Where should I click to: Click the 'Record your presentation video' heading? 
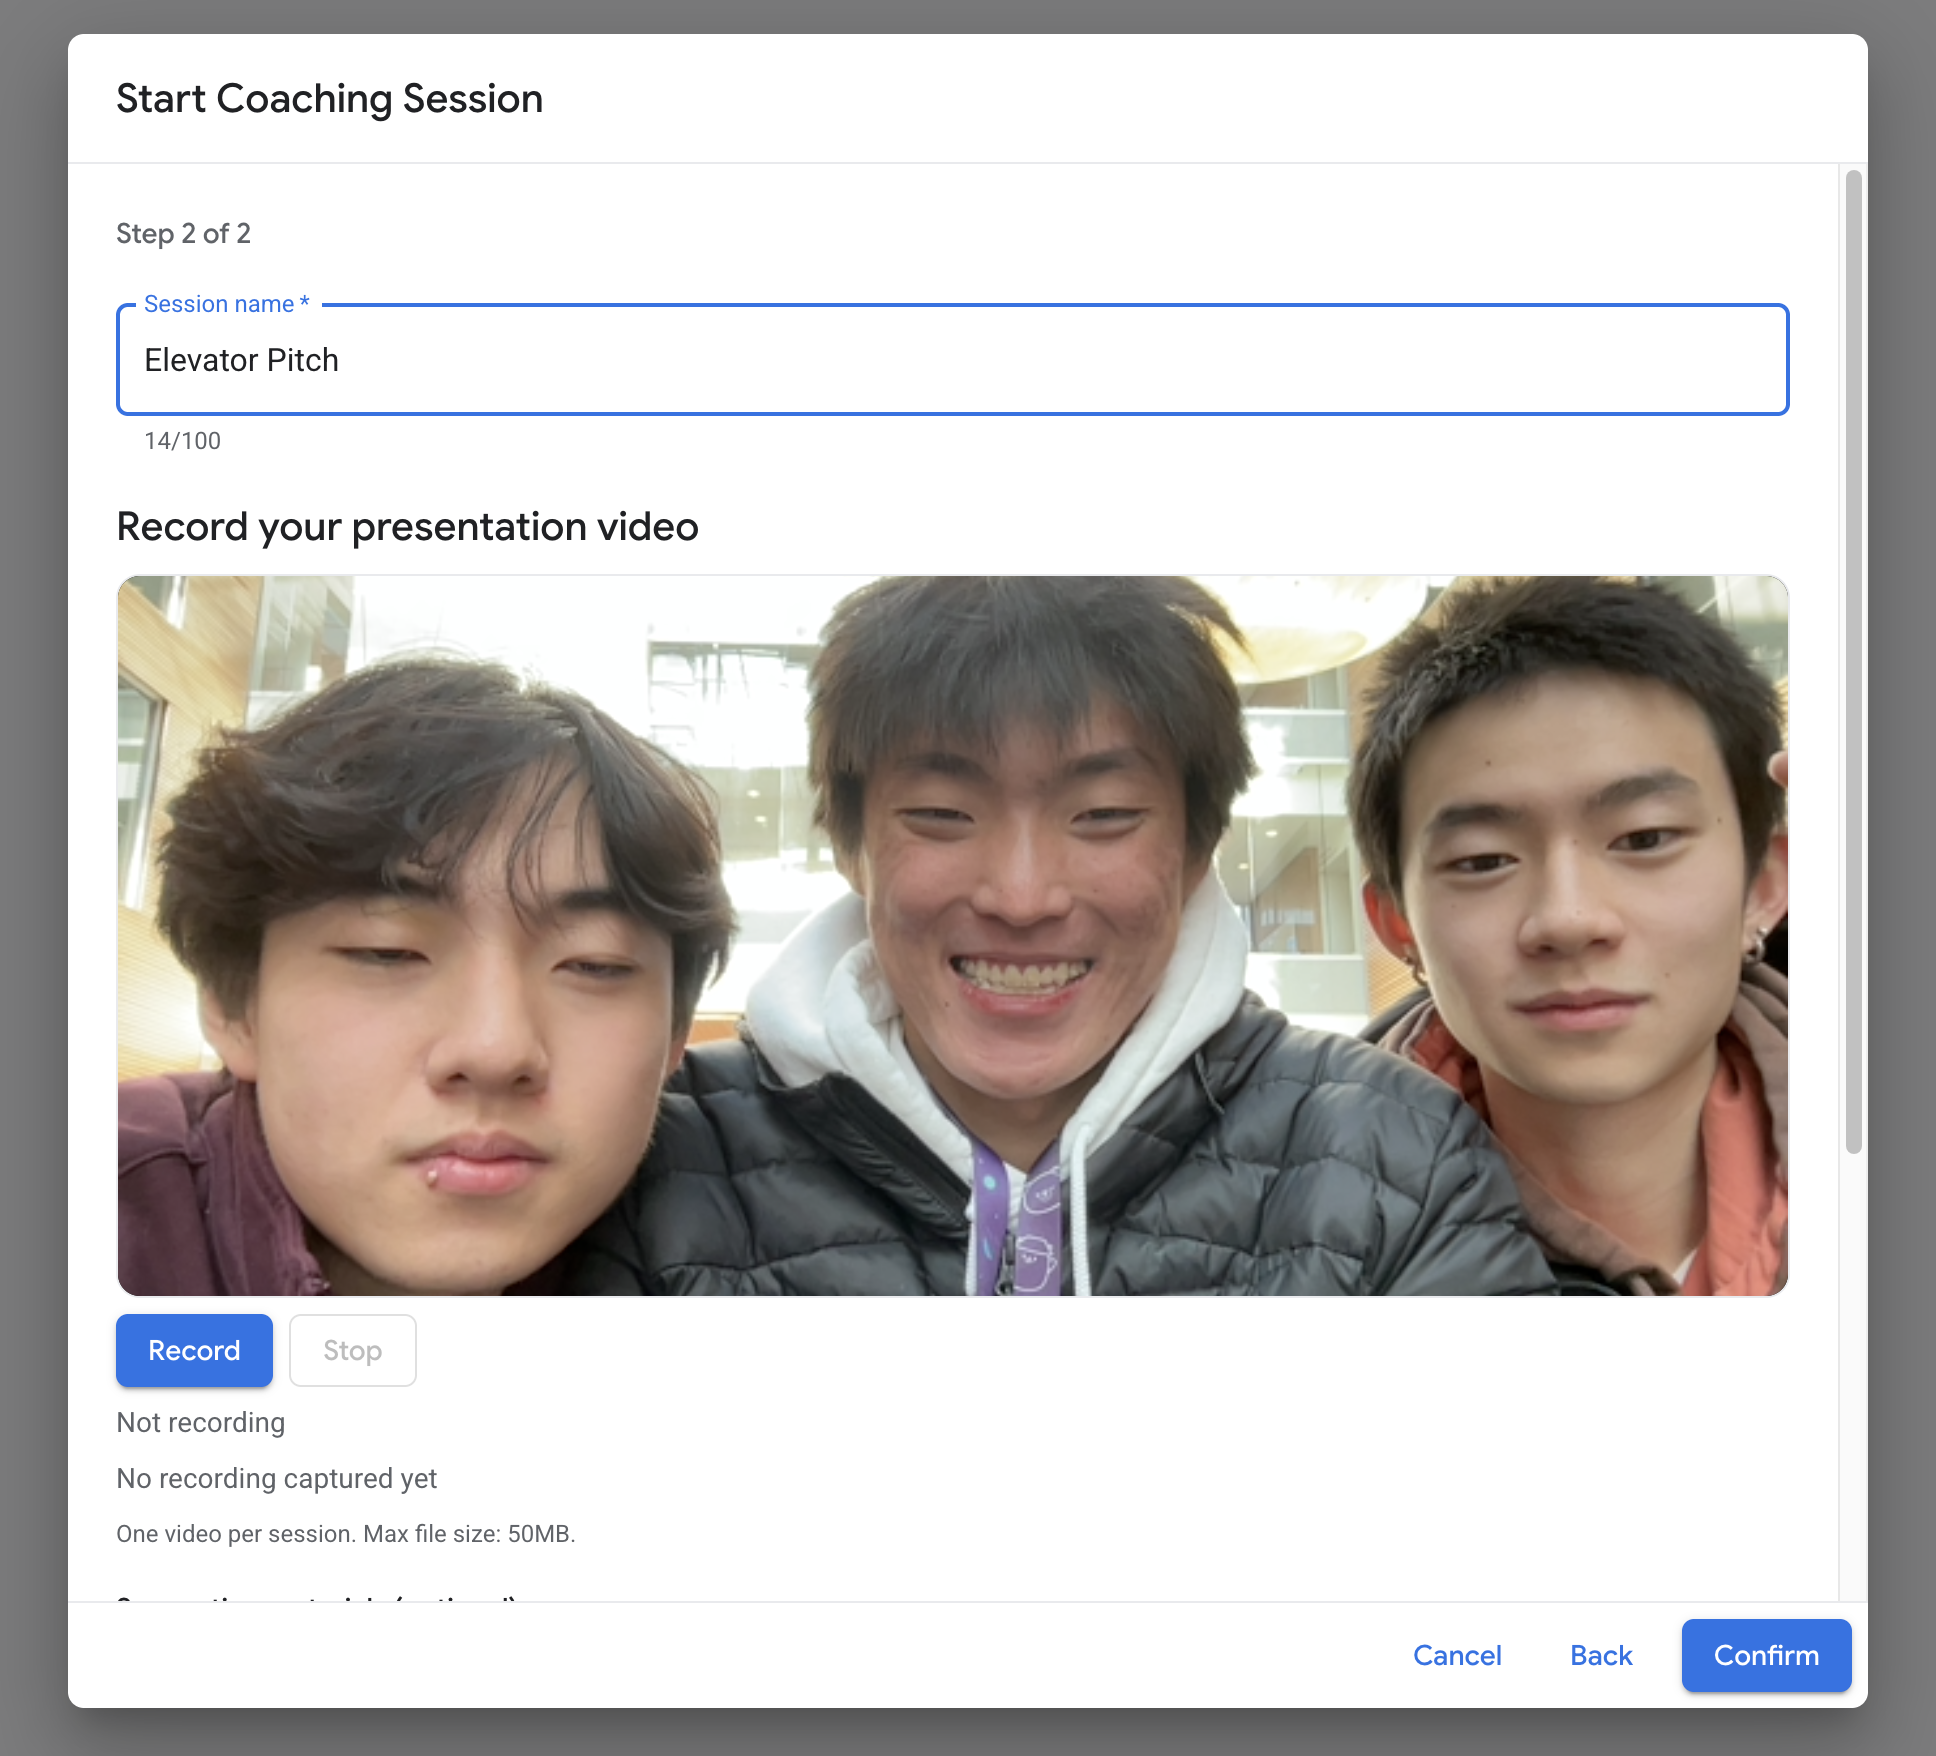407,527
